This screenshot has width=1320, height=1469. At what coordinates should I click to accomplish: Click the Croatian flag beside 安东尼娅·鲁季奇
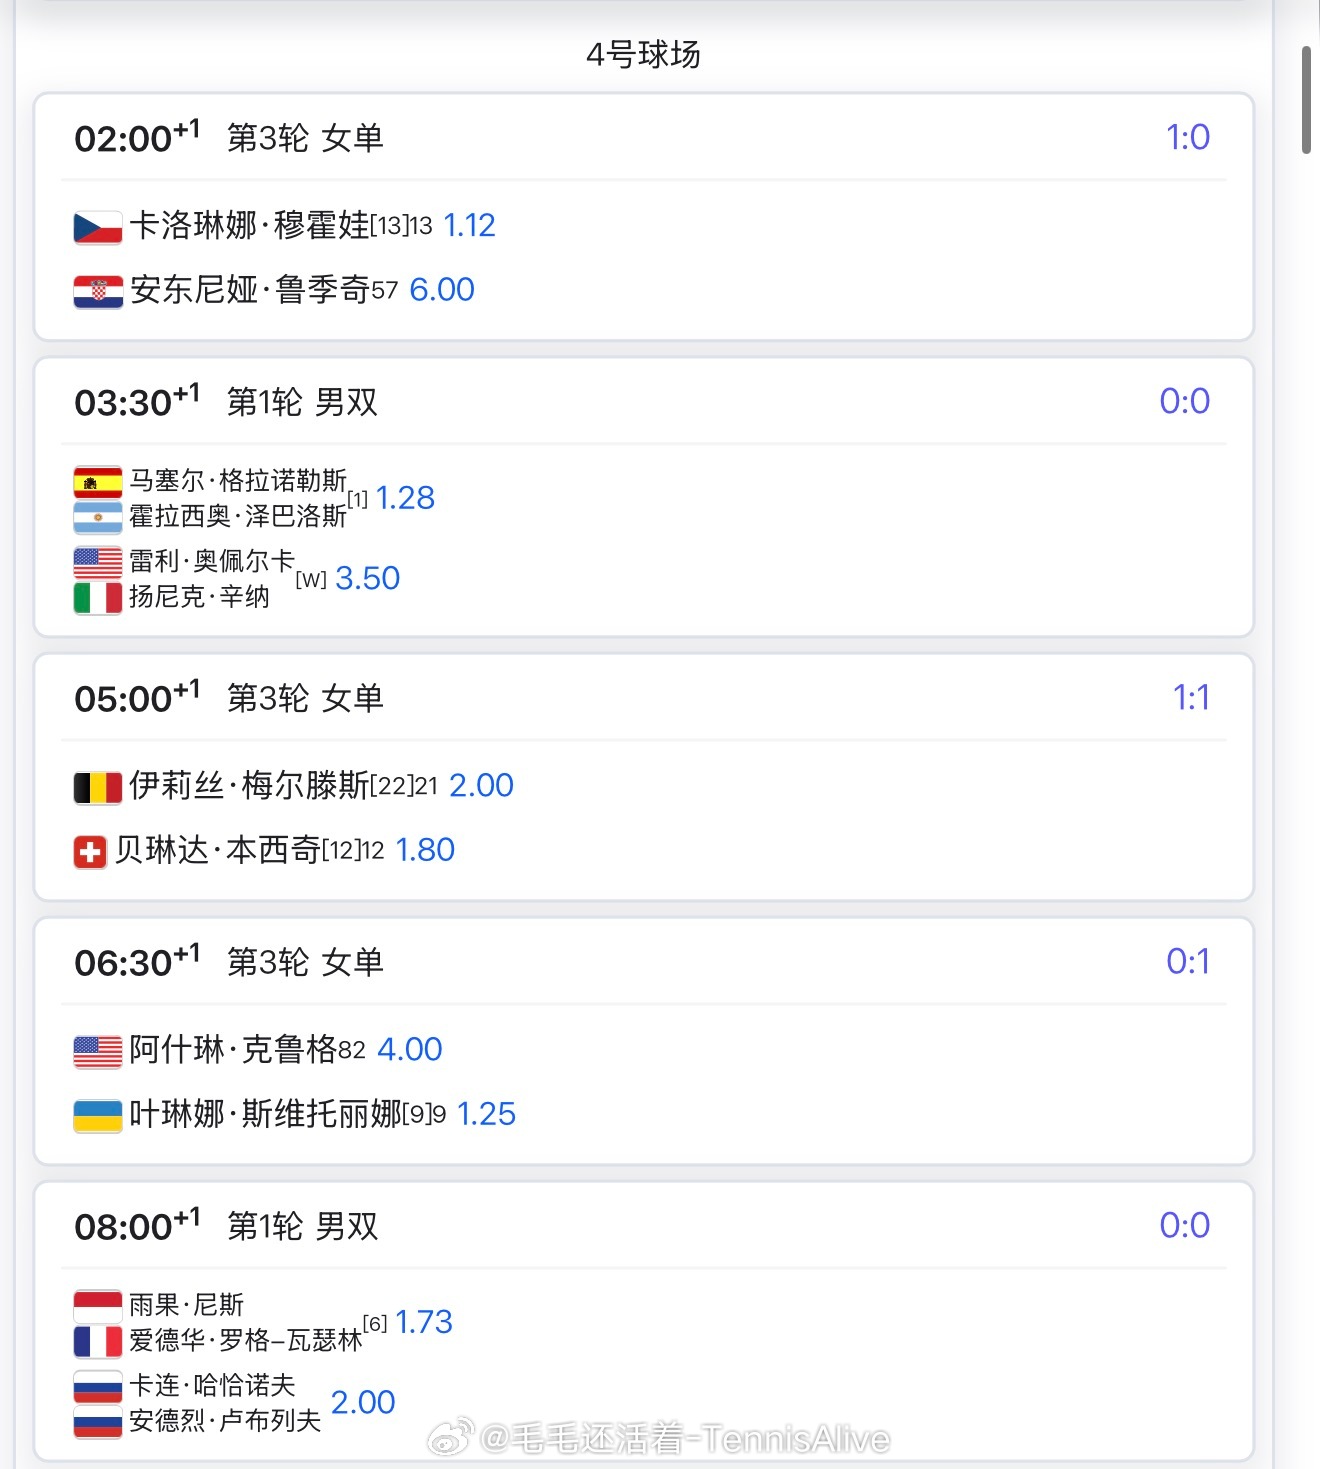tap(98, 291)
